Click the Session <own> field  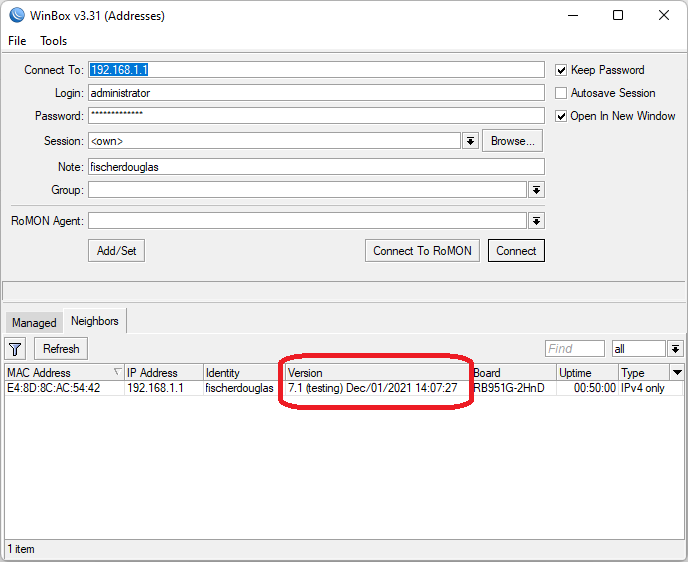point(274,141)
